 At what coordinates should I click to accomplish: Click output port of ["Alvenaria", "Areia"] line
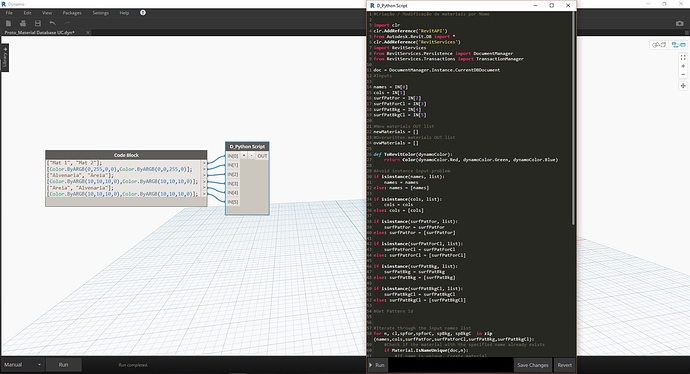click(204, 175)
